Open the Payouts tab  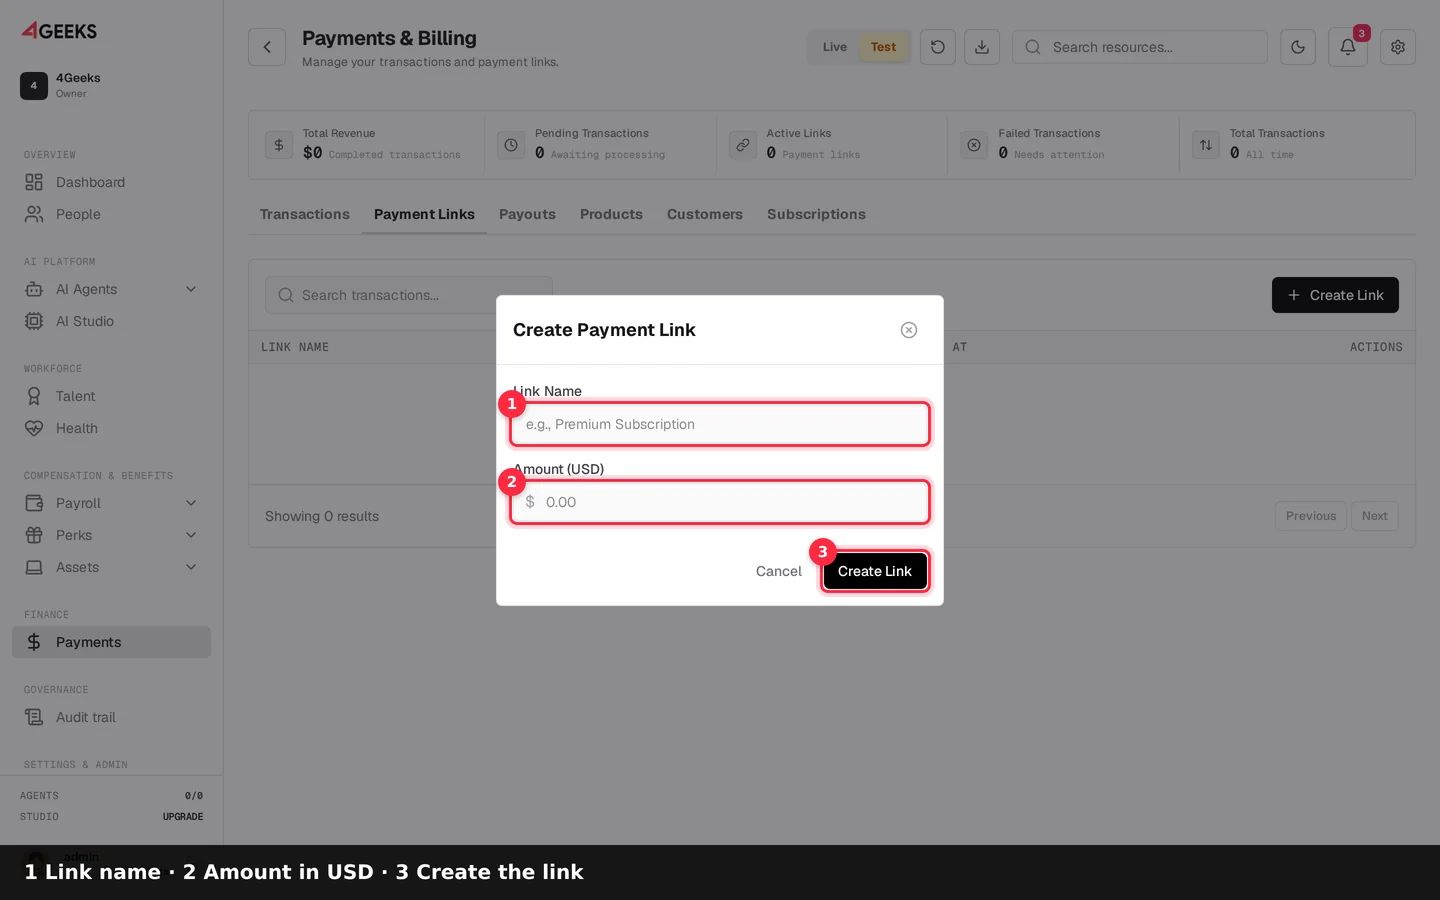tap(527, 214)
